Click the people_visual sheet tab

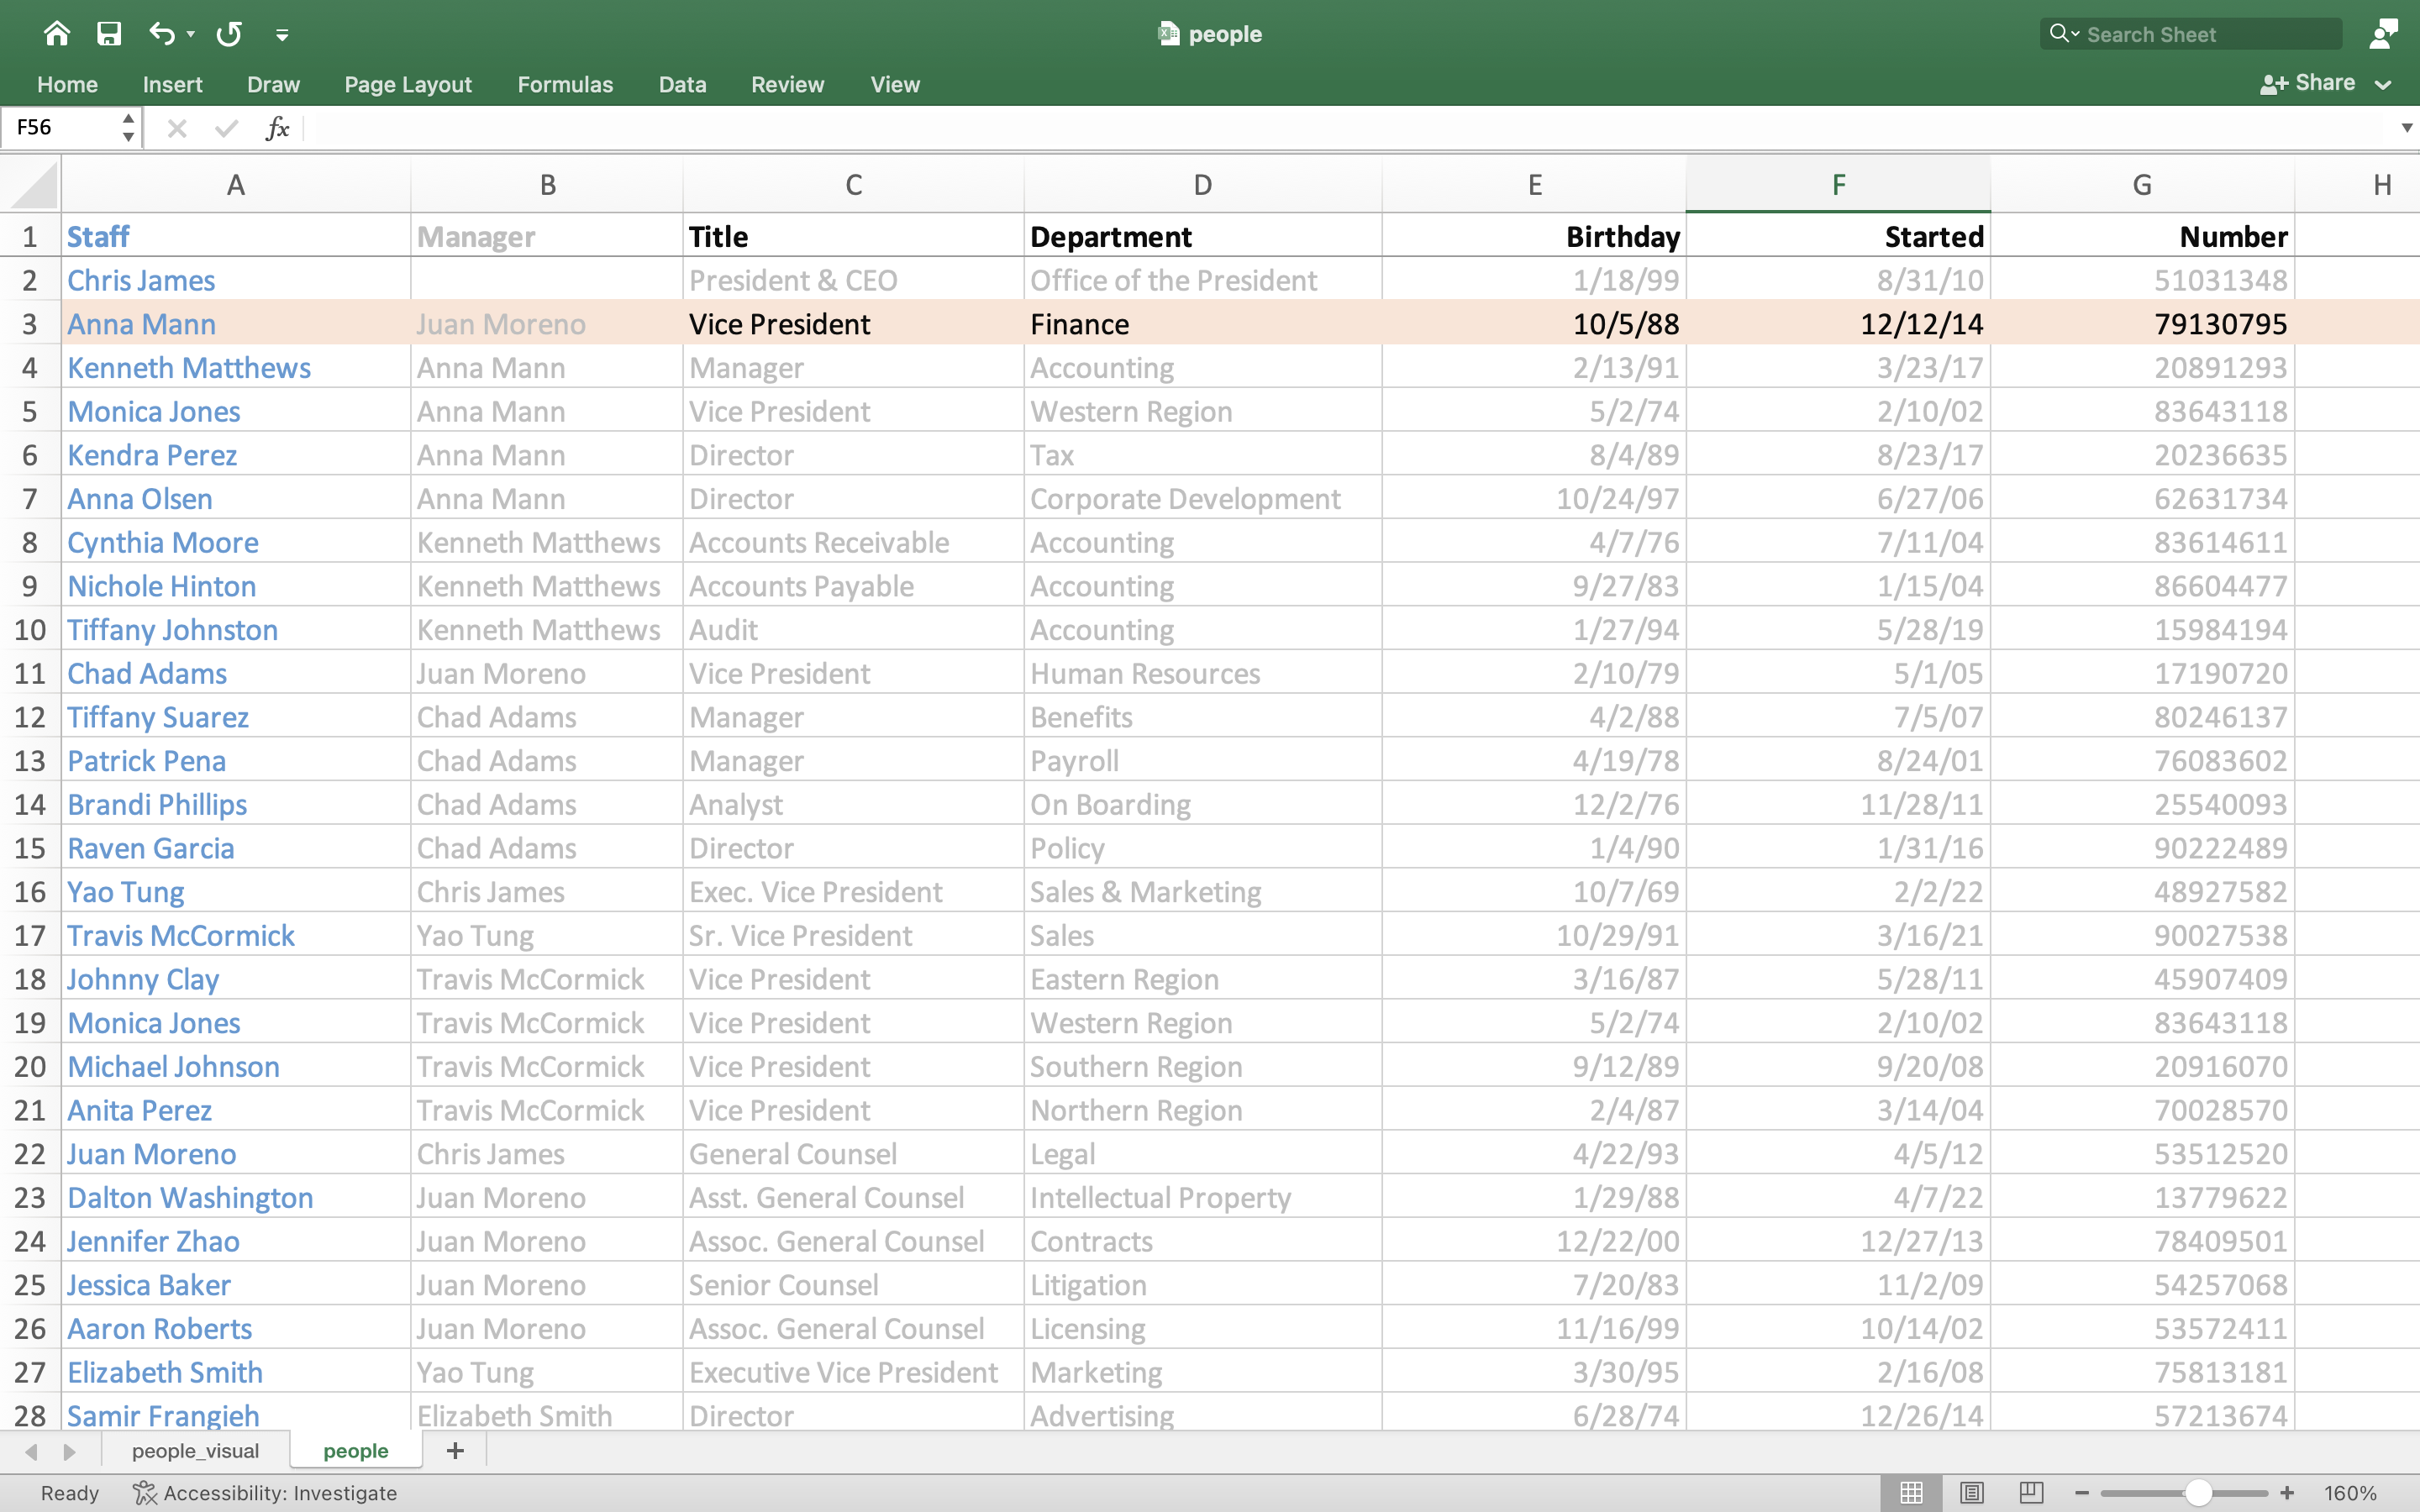coord(195,1449)
